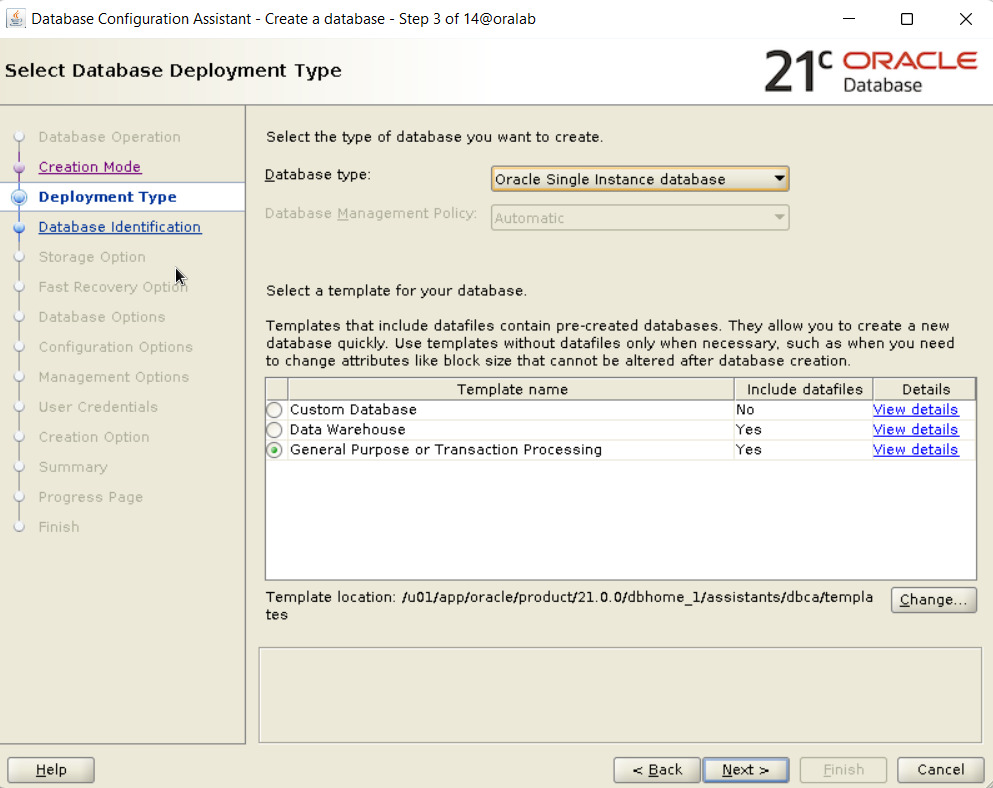Click the Finish step indicator in sidebar
This screenshot has width=993, height=788.
point(19,527)
